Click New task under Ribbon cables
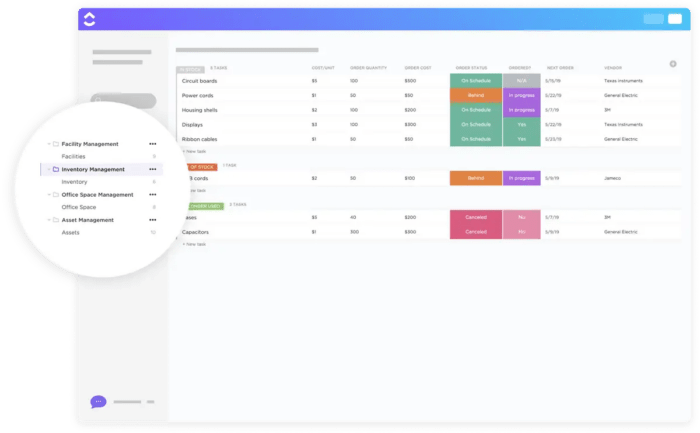700x433 pixels. coord(194,152)
